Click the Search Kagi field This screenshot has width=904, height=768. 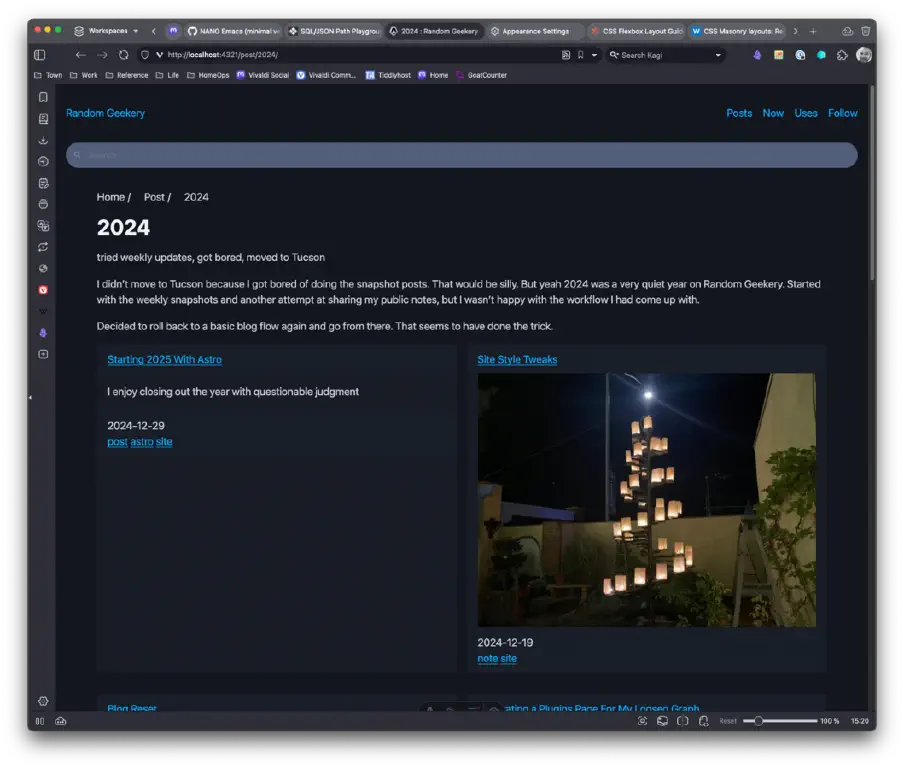click(x=666, y=55)
